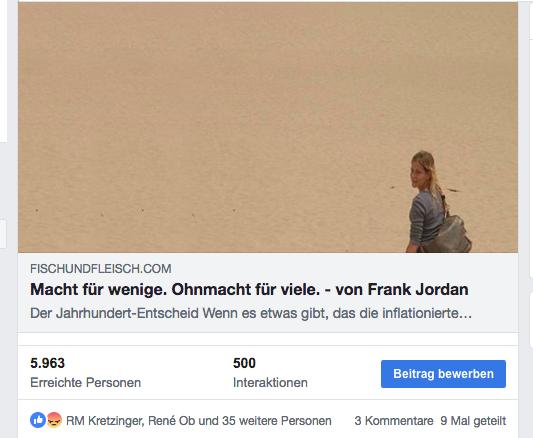533x438 pixels.
Task: Click the Beitrag bewerben button
Action: [443, 374]
